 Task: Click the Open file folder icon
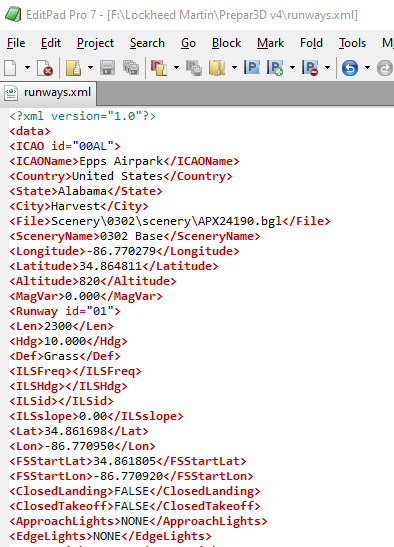[x=73, y=68]
